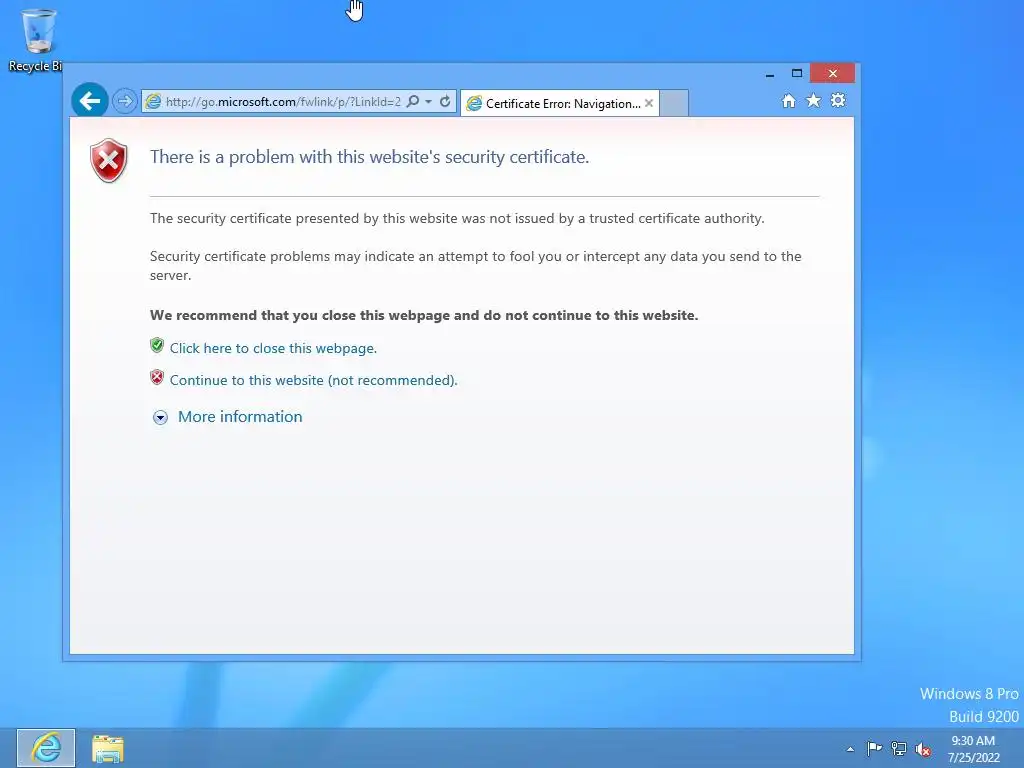The width and height of the screenshot is (1024, 768).
Task: Select the Recycle Bin desktop icon
Action: click(37, 40)
